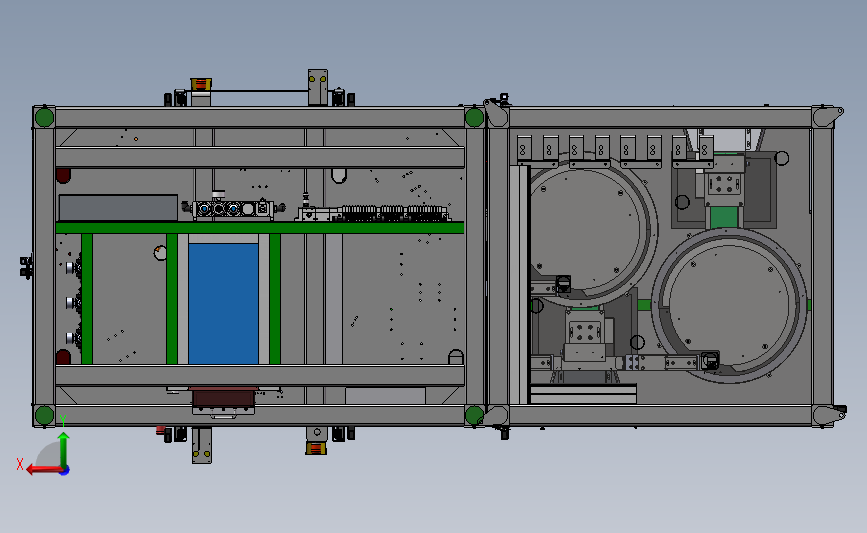Select the orange coil part above the frame
Image resolution: width=867 pixels, height=533 pixels.
click(201, 85)
